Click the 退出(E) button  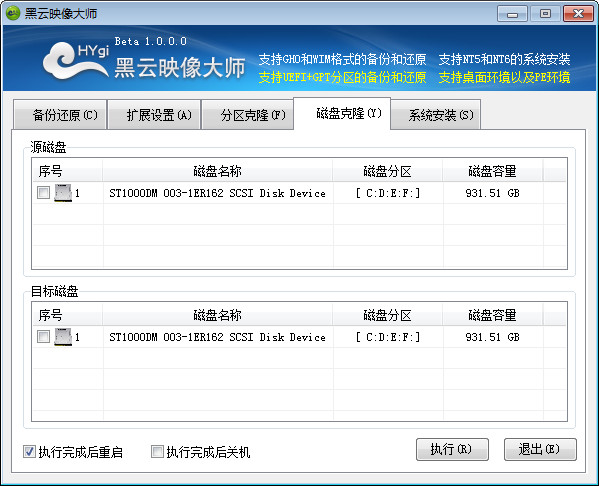[540, 449]
